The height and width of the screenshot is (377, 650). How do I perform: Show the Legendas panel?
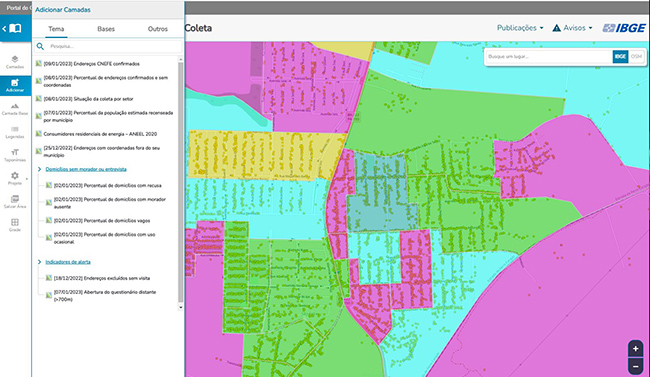click(15, 132)
